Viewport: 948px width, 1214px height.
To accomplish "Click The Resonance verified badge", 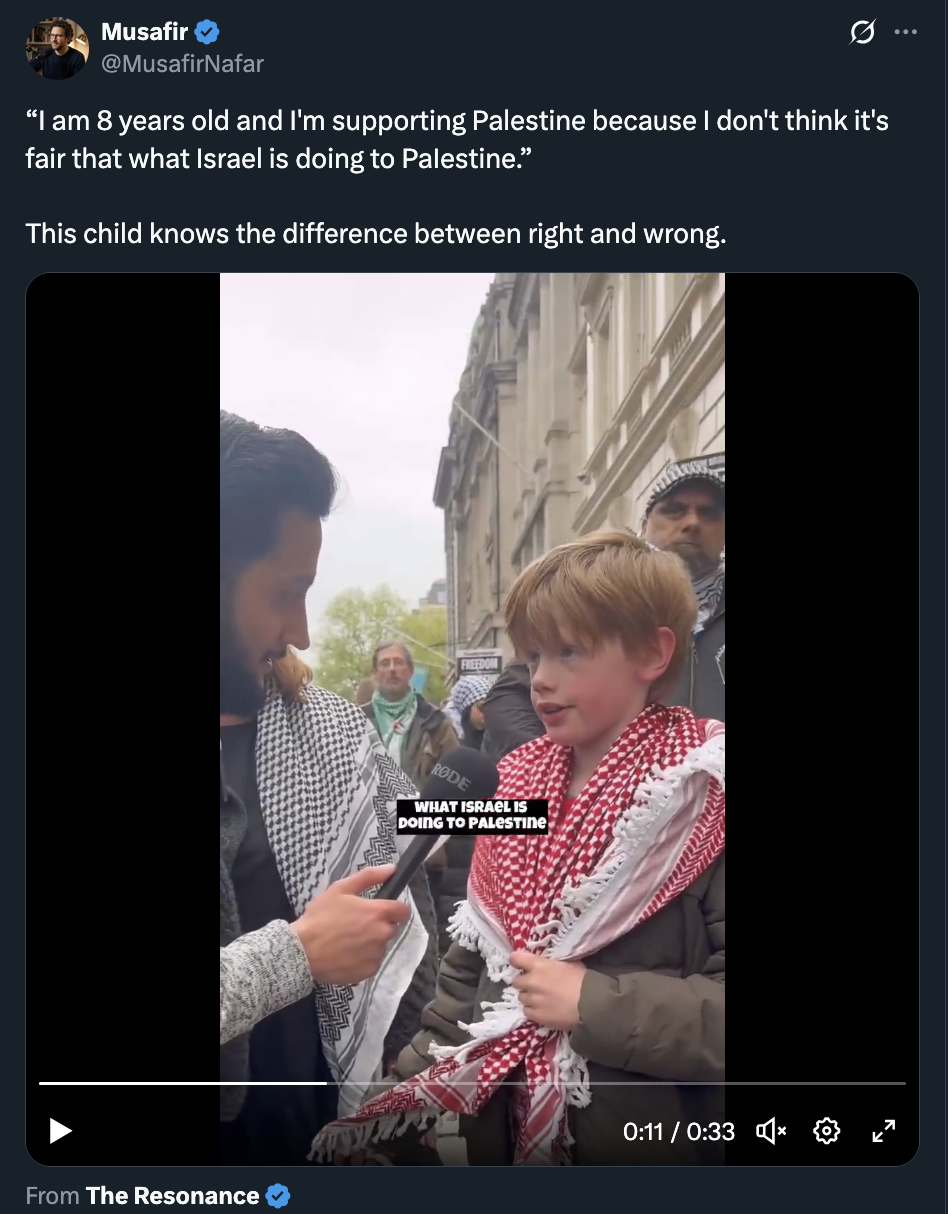I will [279, 1196].
